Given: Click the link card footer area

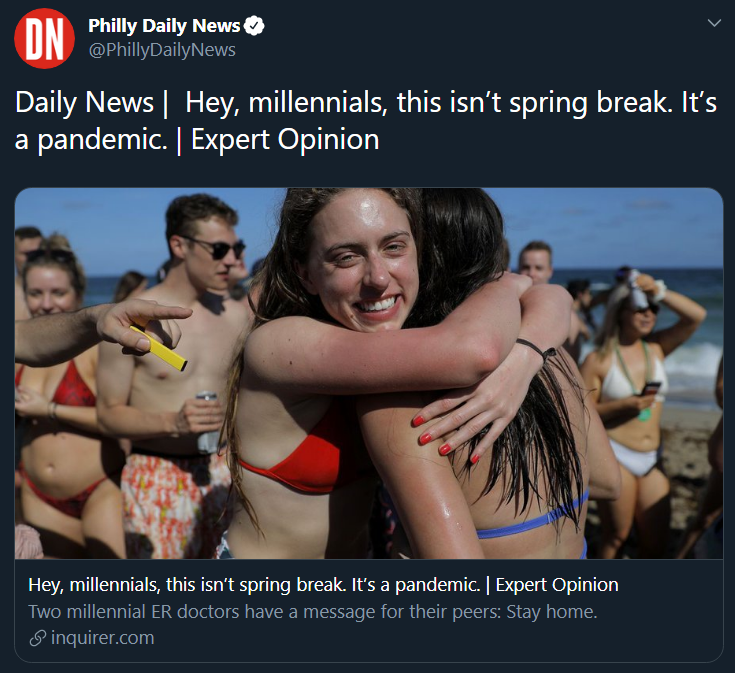Looking at the screenshot, I should [369, 611].
